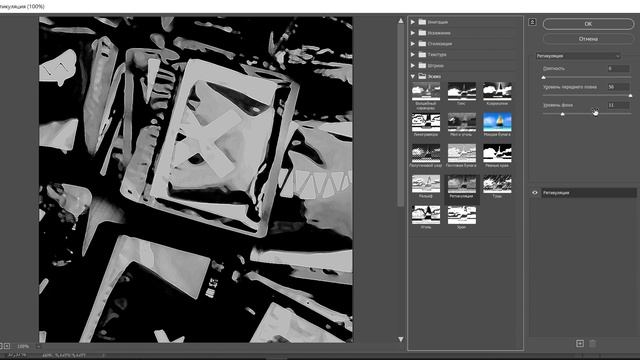Expand the Стилизация filter folder arrow
Image resolution: width=640 pixels, height=360 pixels.
[x=413, y=44]
